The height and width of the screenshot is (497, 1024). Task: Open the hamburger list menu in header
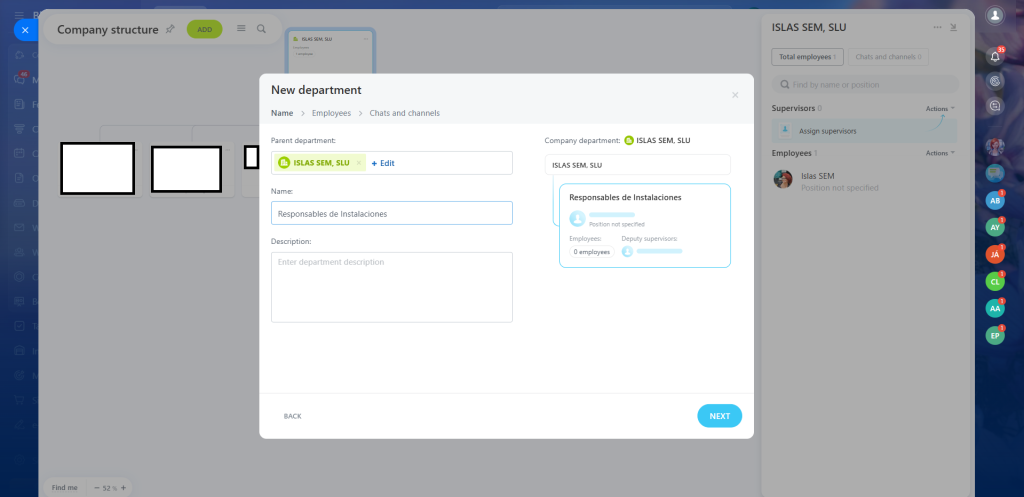click(x=241, y=29)
